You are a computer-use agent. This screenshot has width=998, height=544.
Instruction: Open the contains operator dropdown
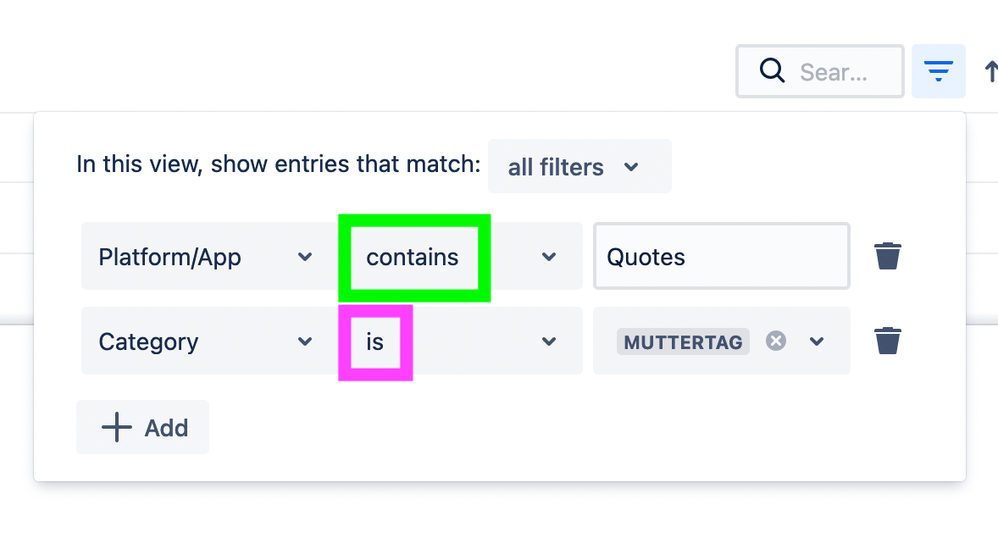coord(460,256)
